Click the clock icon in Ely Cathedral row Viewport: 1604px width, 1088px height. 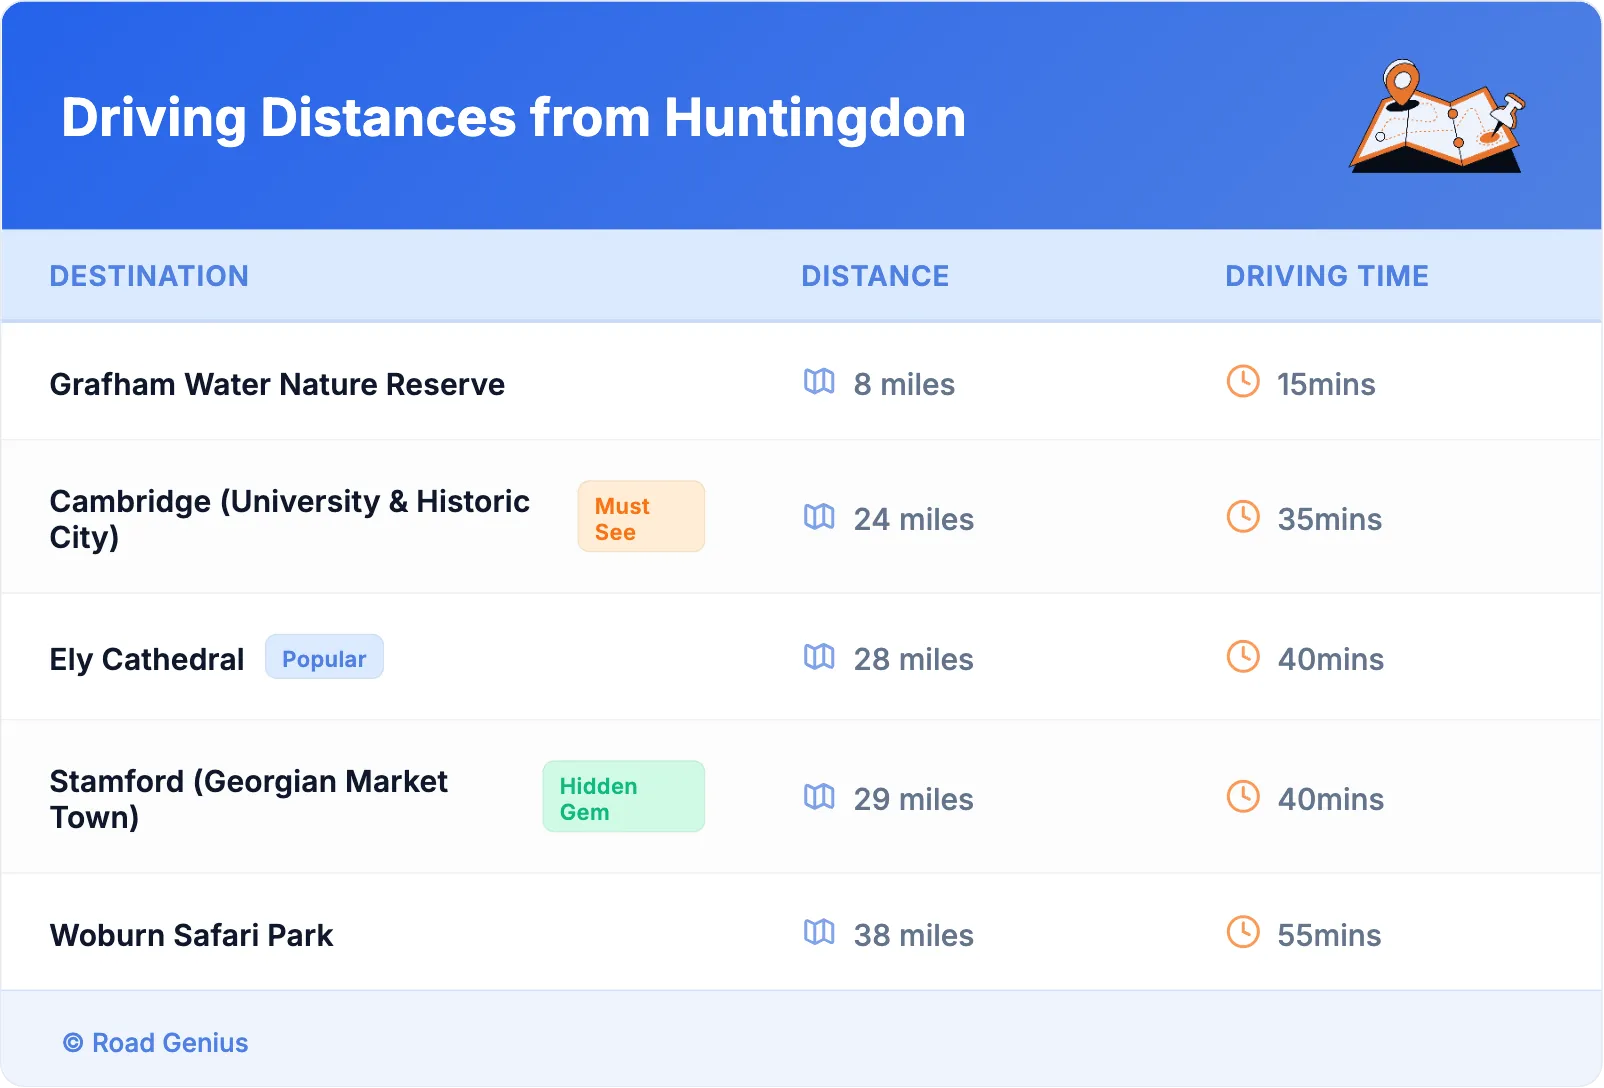coord(1243,656)
